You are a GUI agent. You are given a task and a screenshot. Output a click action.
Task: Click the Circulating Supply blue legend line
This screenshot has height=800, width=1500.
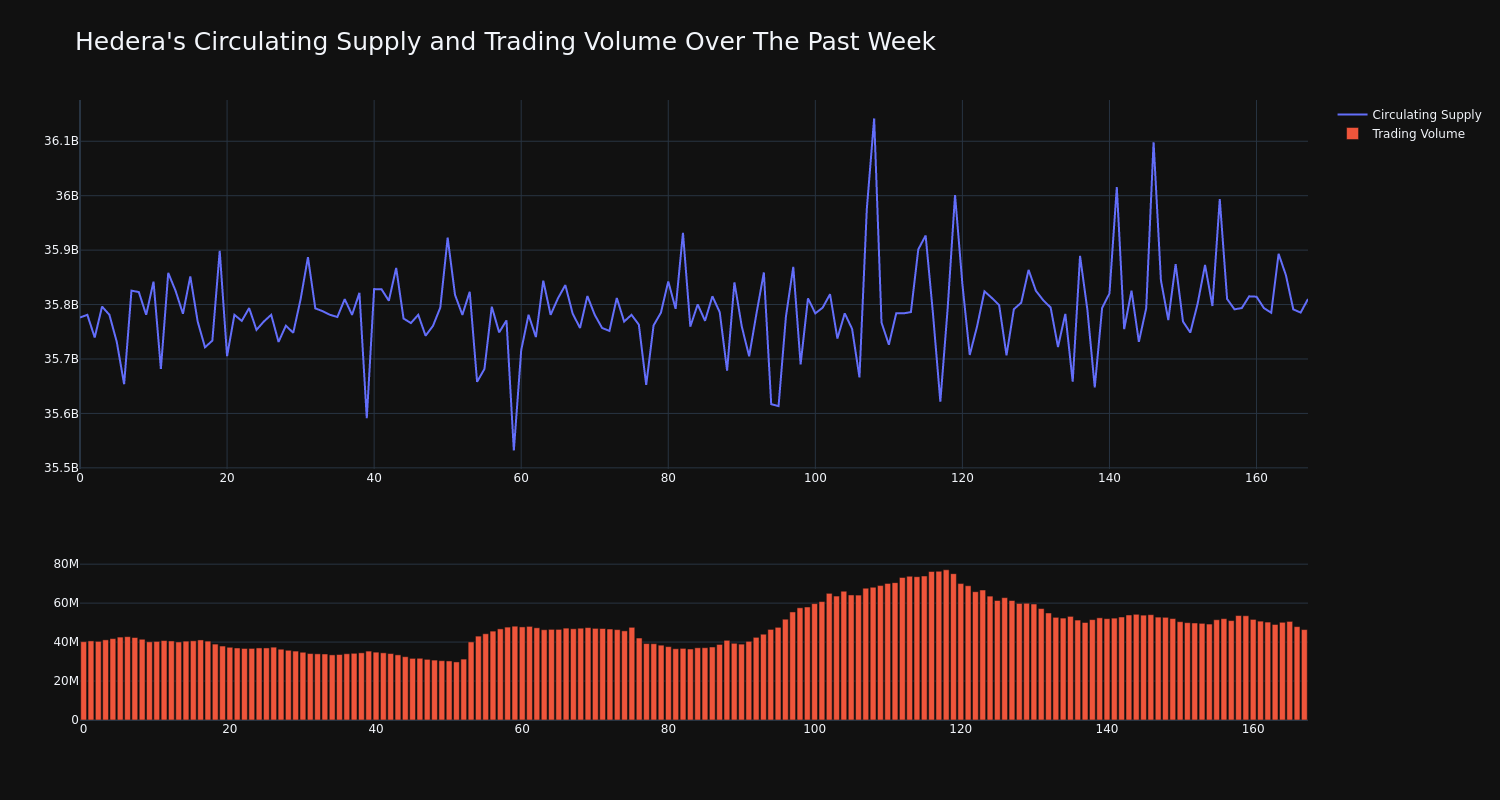click(x=1352, y=115)
